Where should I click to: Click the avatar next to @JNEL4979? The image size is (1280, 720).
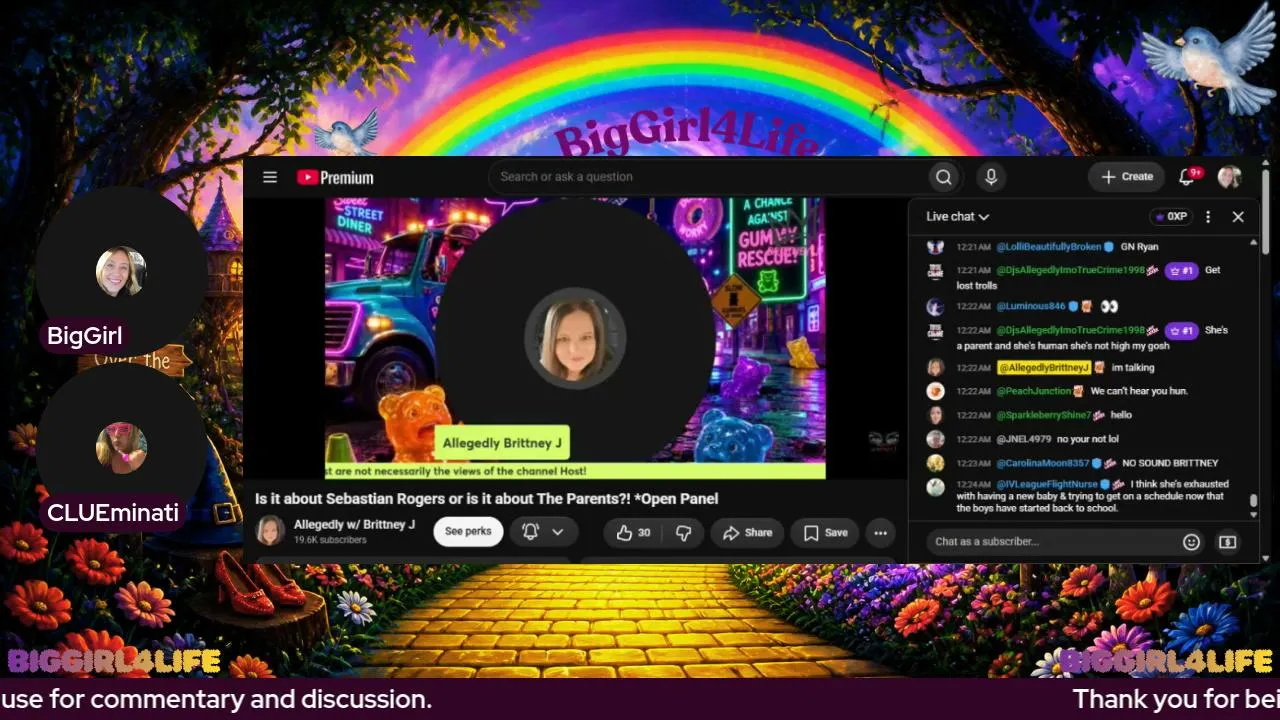(x=935, y=439)
